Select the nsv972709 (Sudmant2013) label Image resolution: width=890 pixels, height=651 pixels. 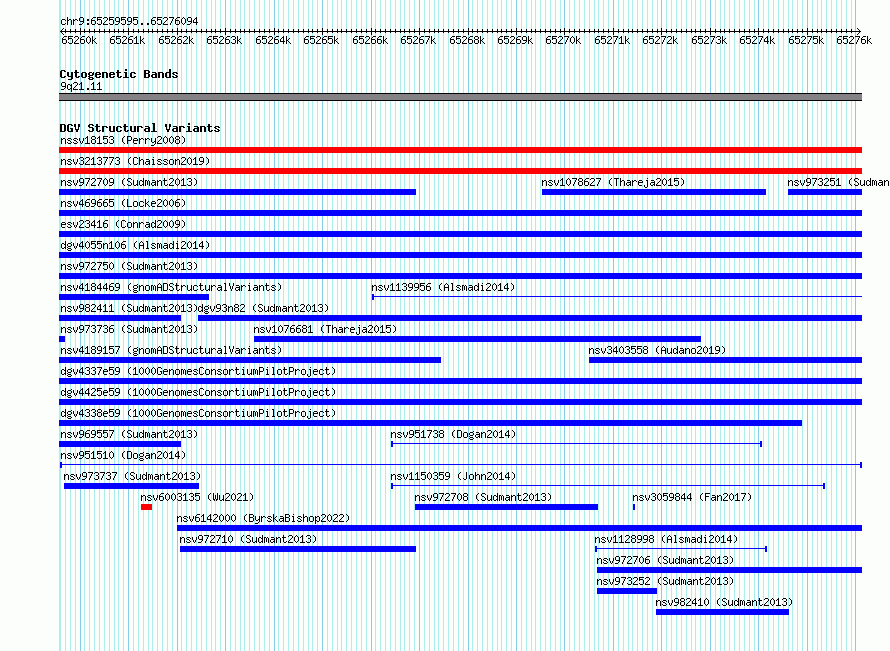click(129, 182)
